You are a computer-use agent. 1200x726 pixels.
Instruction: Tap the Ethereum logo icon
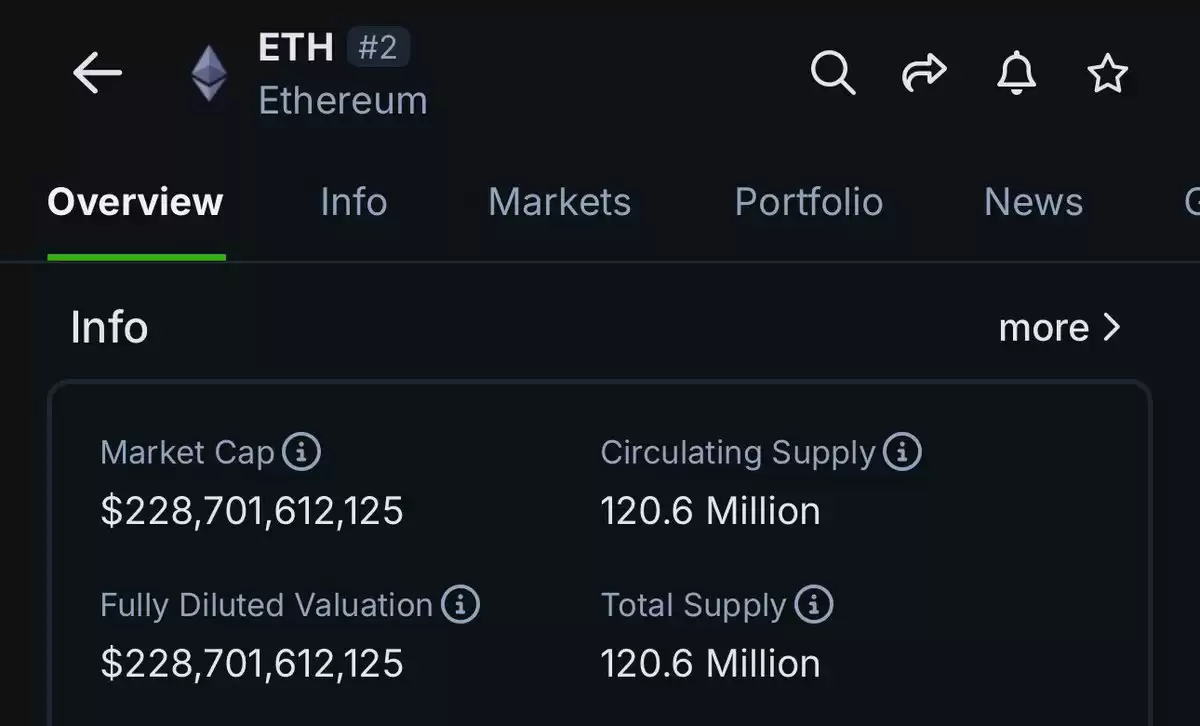(x=209, y=74)
